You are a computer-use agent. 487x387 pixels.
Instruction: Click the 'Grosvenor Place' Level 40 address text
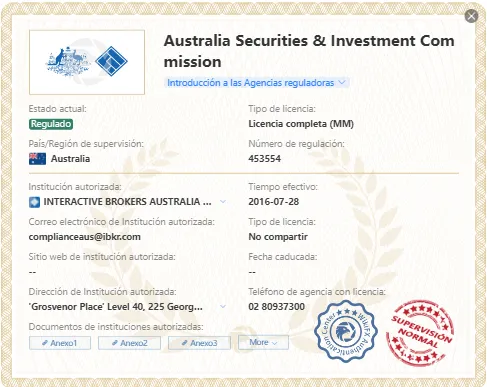[116, 306]
